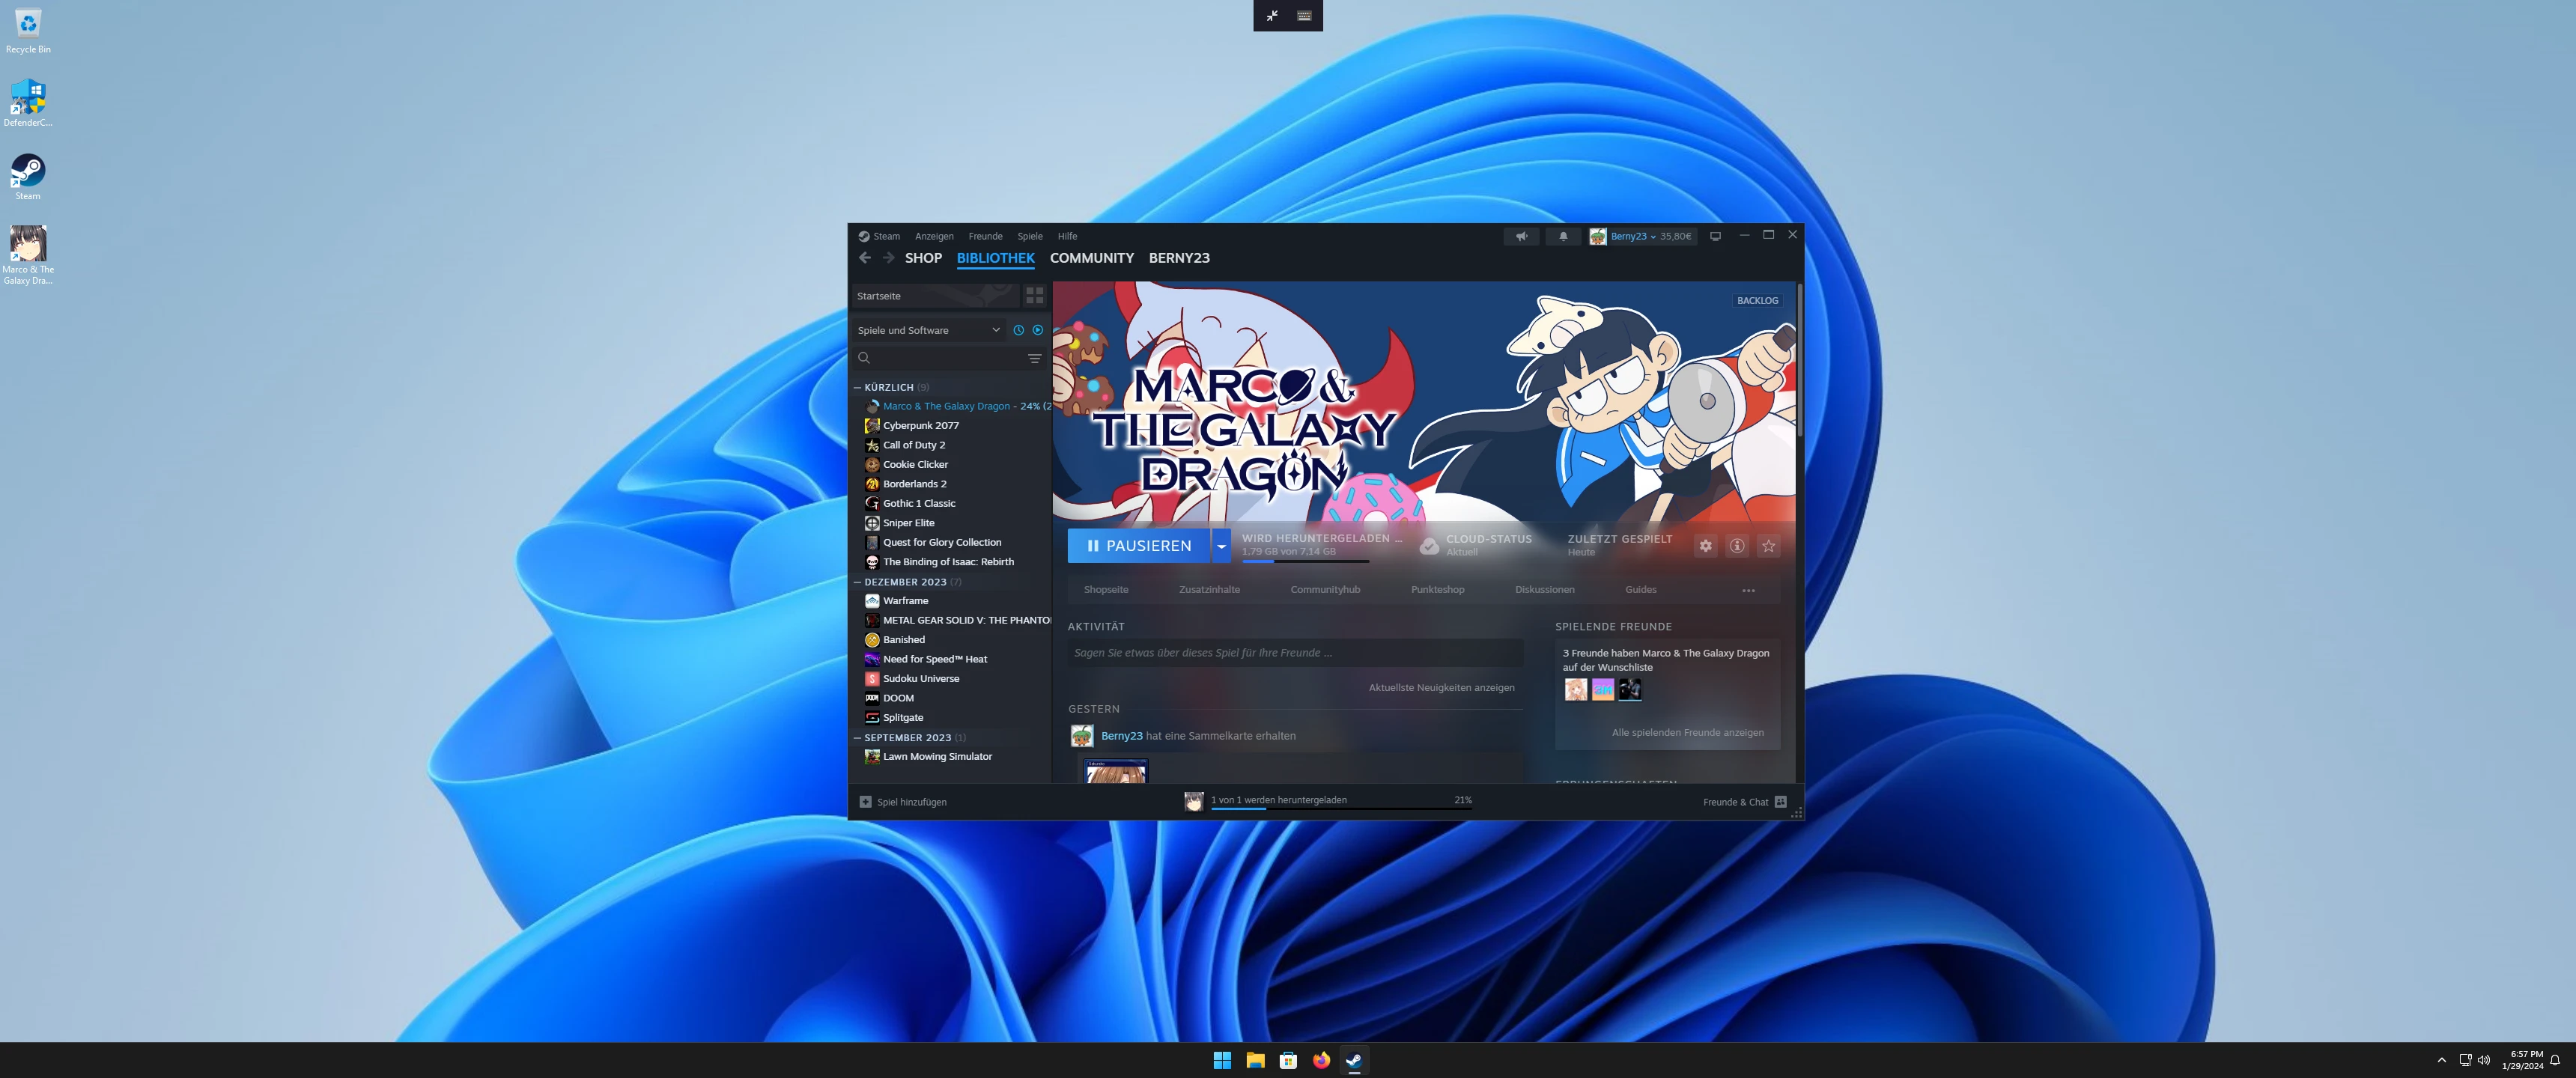Open Startseite library home button
The width and height of the screenshot is (2576, 1078).
click(935, 296)
